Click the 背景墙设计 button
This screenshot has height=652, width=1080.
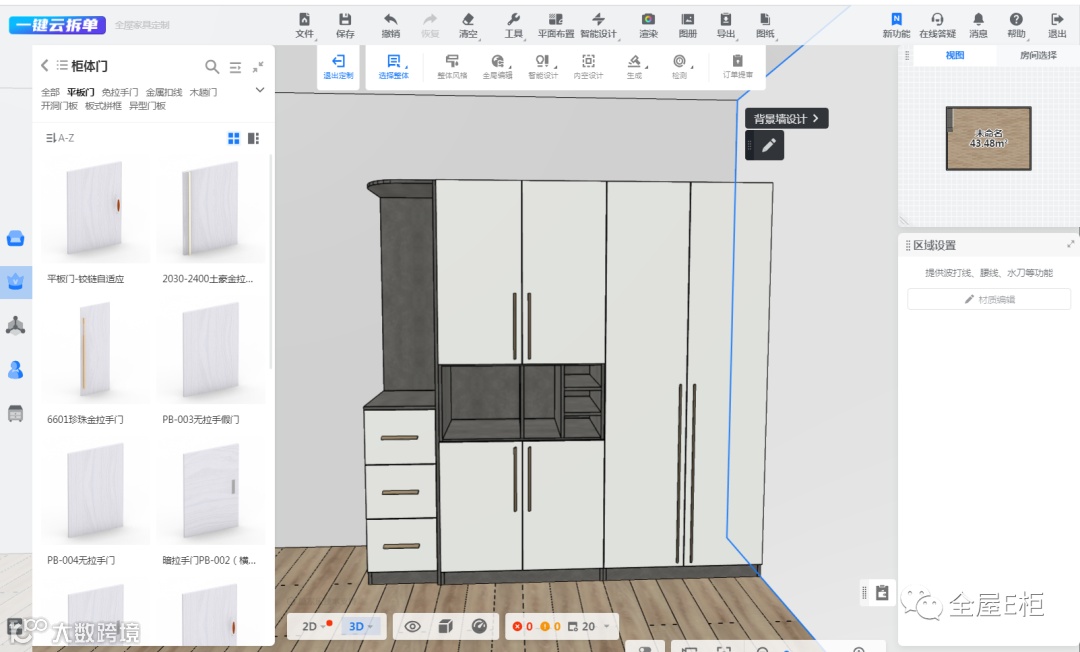point(786,118)
